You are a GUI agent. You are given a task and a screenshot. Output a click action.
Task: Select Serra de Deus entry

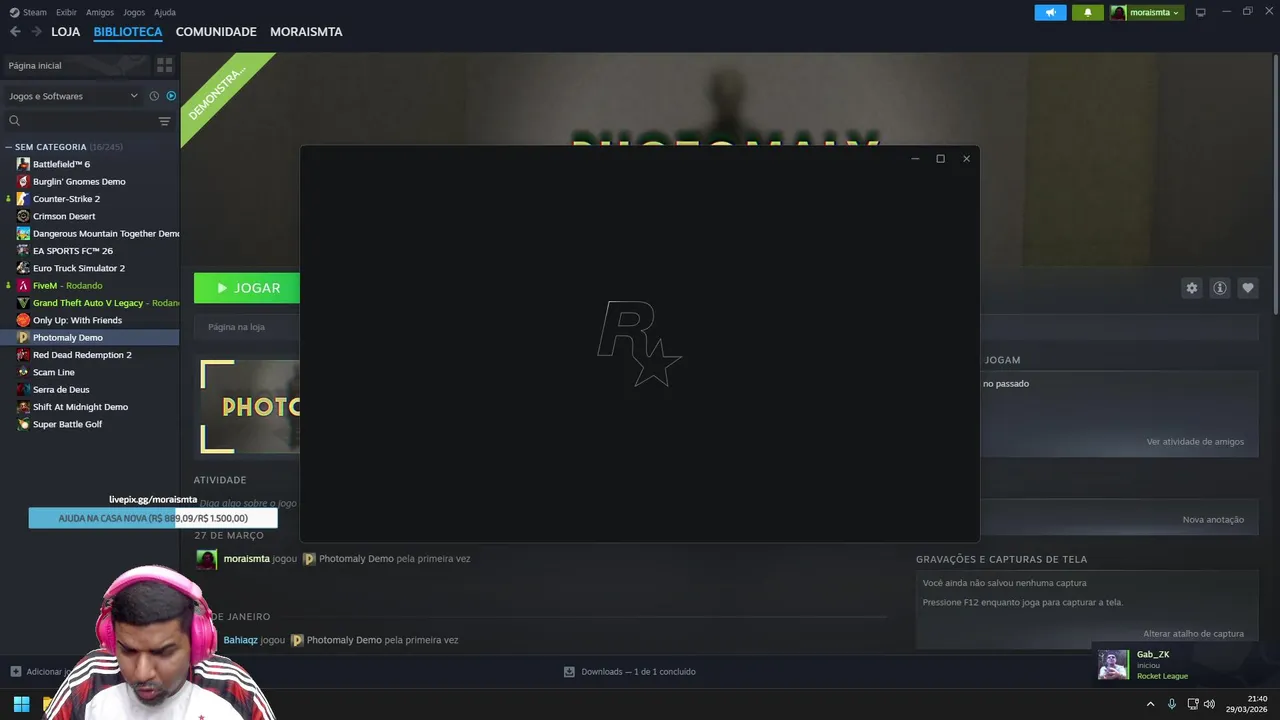(90, 389)
